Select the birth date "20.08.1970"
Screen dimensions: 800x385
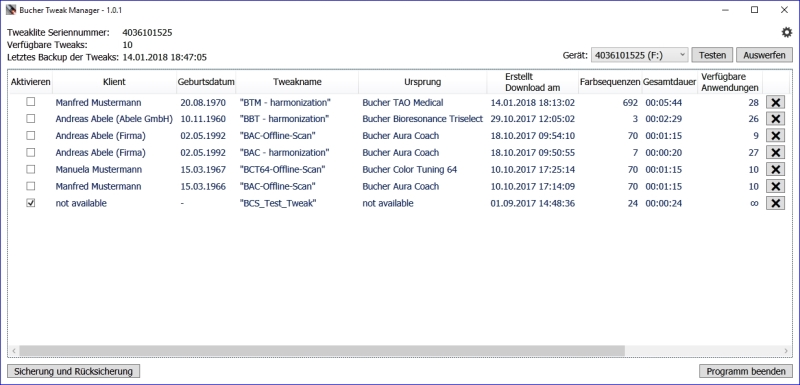click(x=203, y=102)
